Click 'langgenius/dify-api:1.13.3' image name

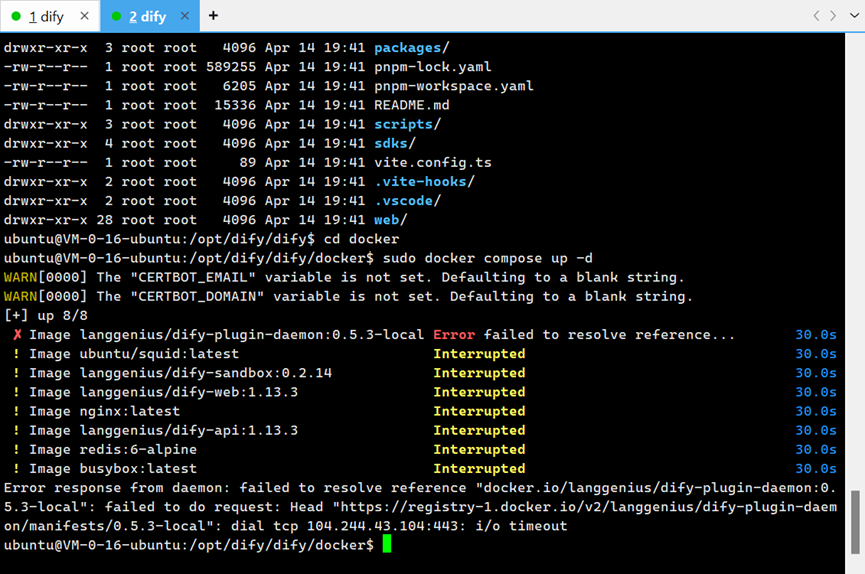click(x=189, y=430)
